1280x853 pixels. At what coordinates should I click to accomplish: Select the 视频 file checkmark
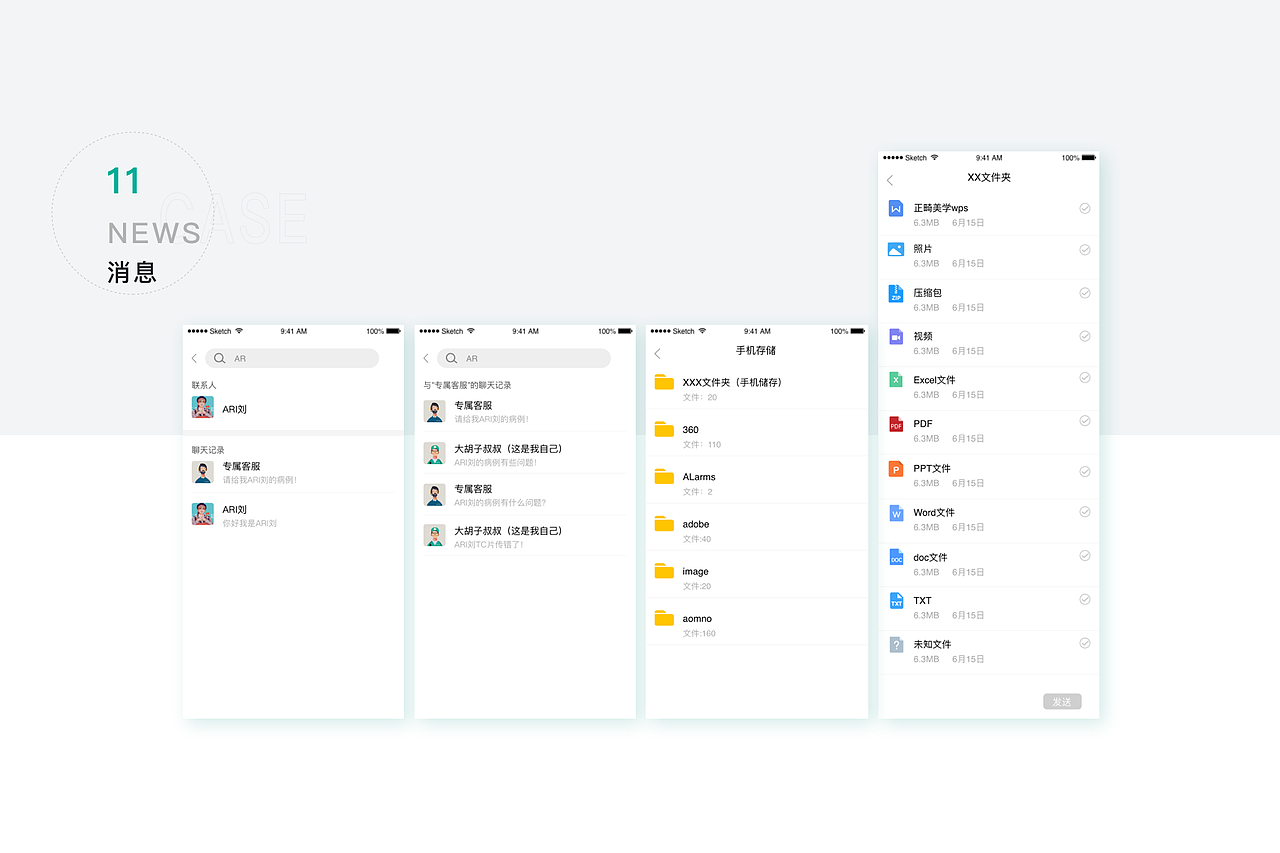point(1085,336)
